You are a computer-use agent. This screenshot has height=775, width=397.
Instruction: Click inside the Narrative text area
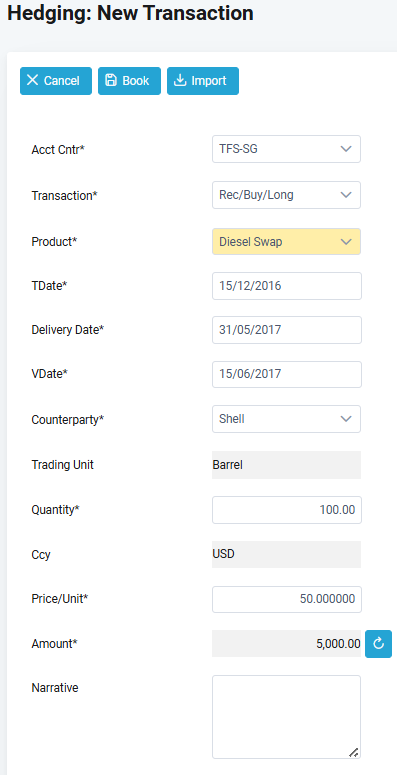pyautogui.click(x=286, y=717)
